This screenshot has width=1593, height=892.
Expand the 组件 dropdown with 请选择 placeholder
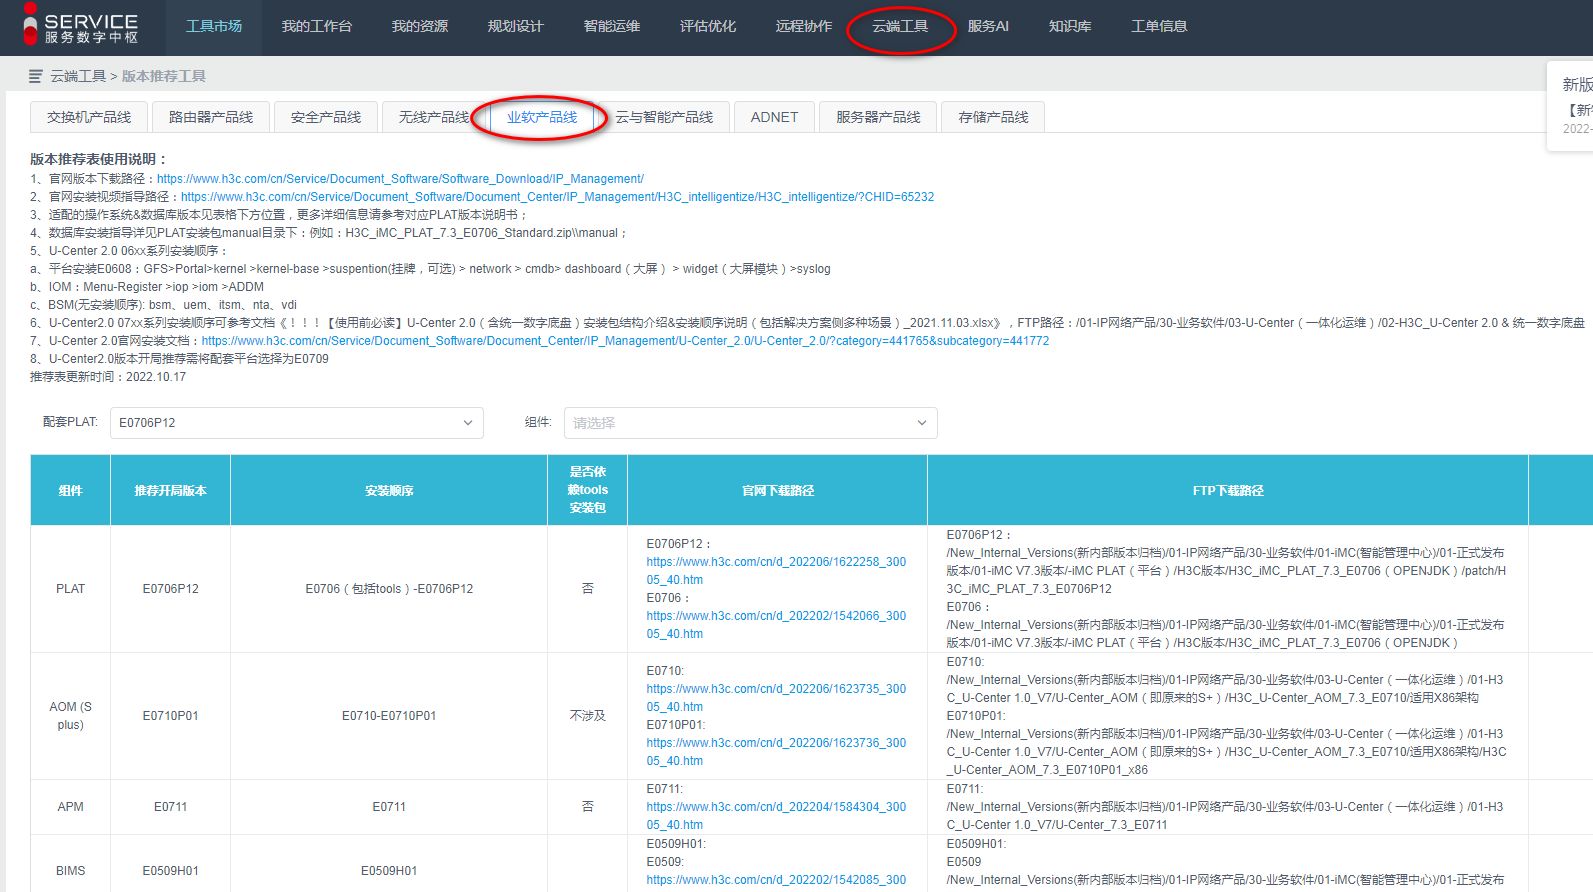[x=750, y=423]
